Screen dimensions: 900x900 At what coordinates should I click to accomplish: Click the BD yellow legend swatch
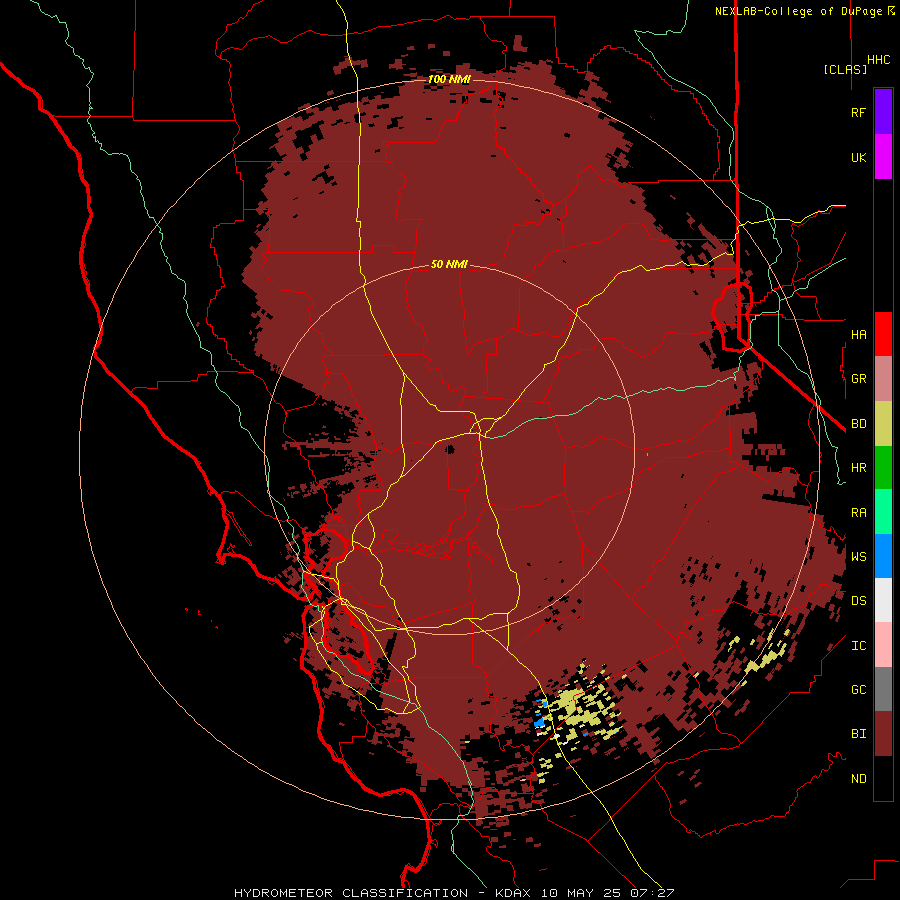(883, 423)
